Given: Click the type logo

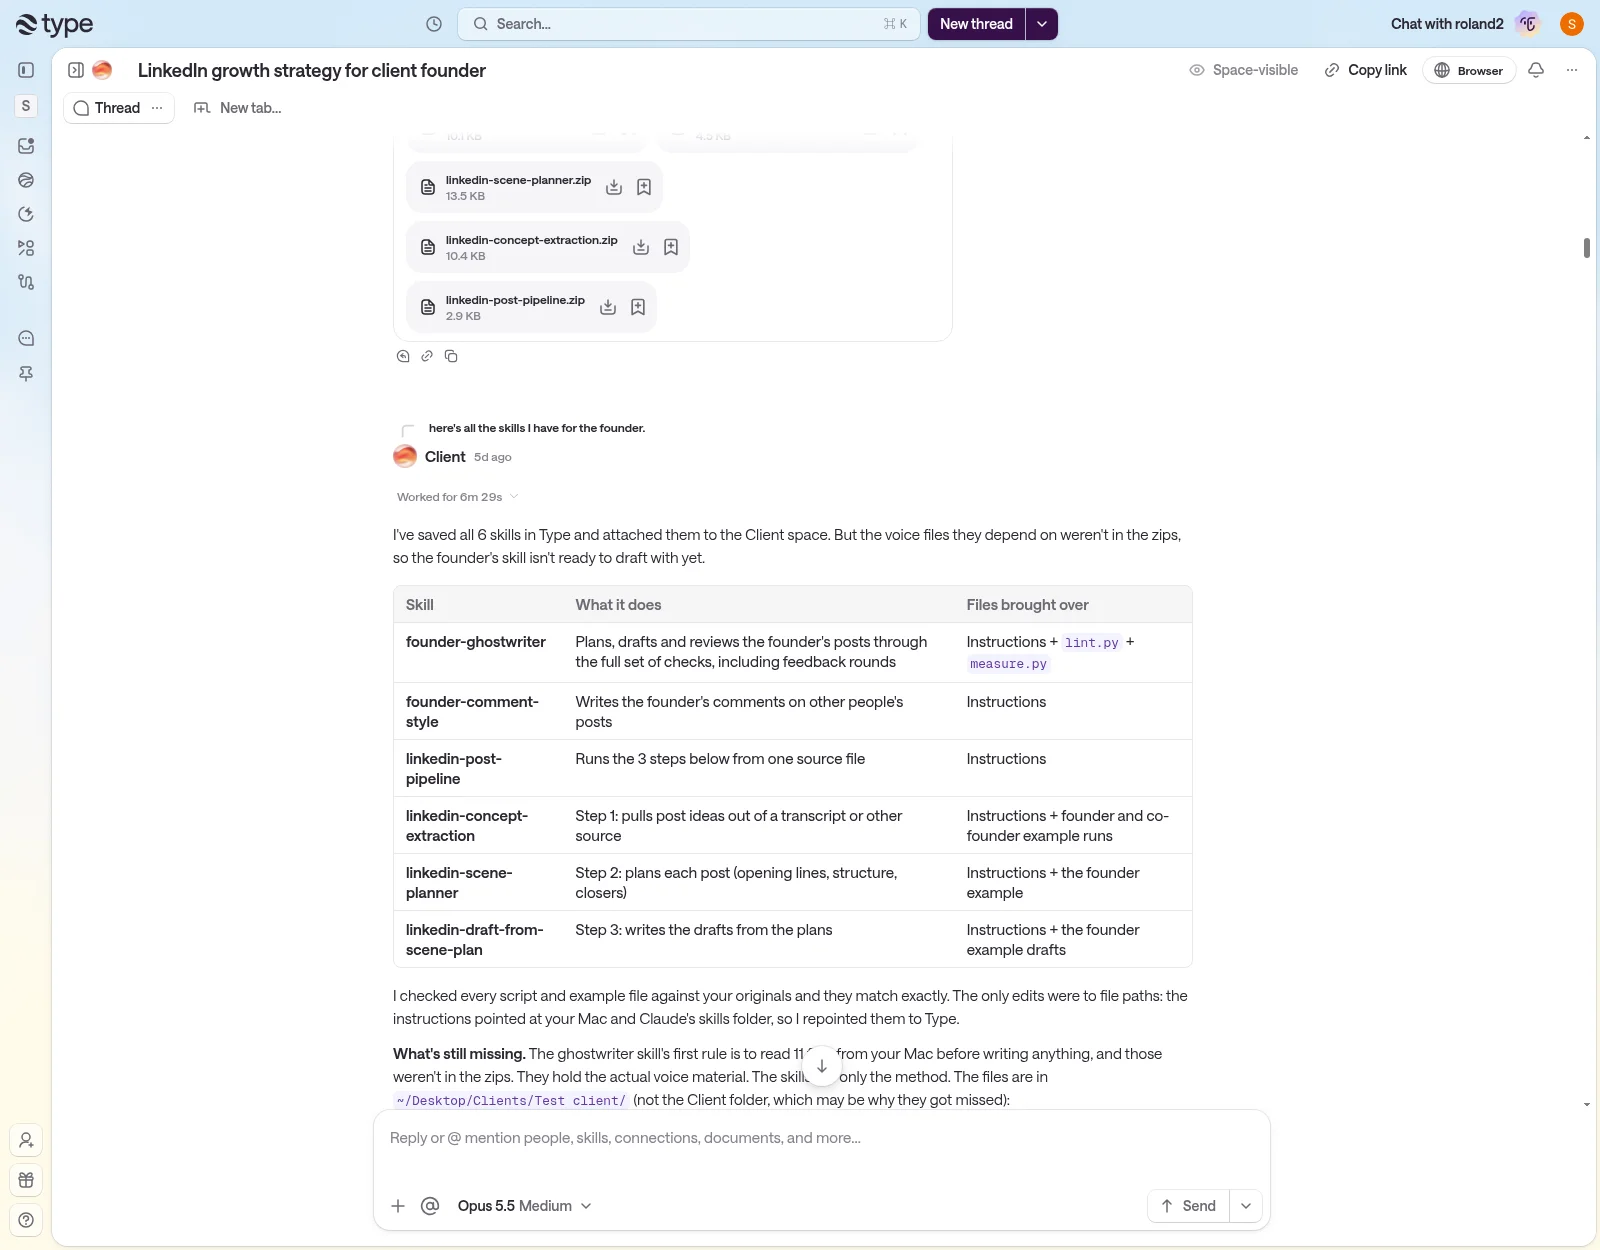Looking at the screenshot, I should click(55, 25).
